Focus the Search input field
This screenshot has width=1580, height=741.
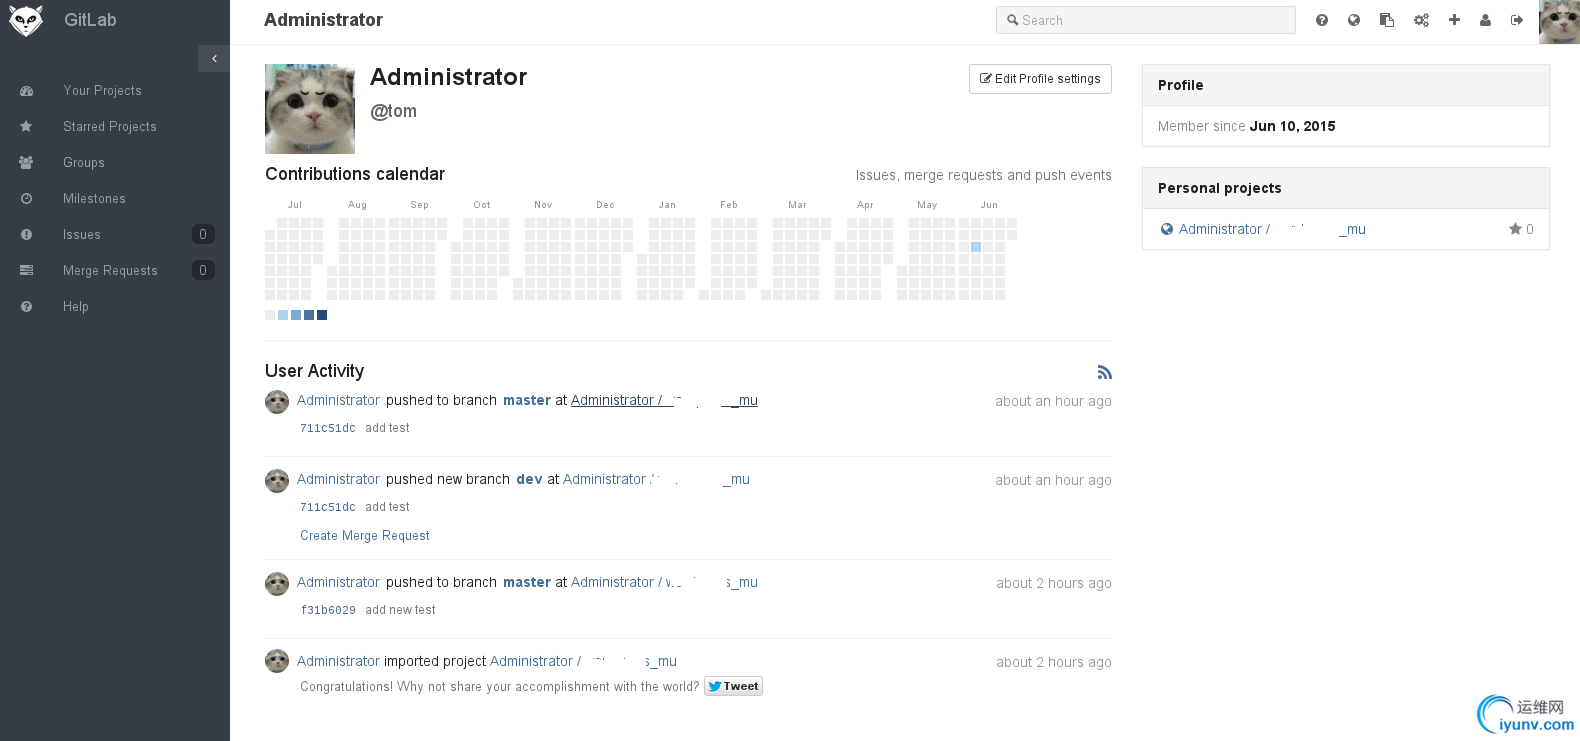(x=1145, y=20)
